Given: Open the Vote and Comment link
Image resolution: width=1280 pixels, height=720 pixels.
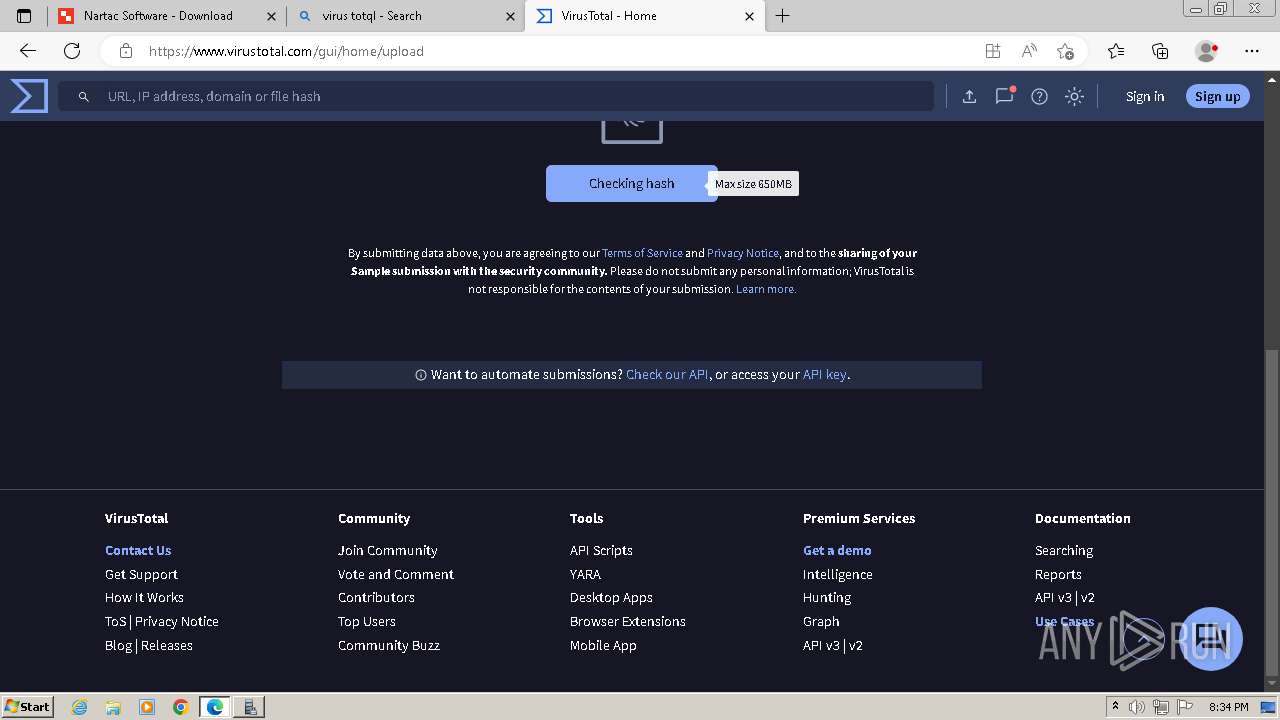Looking at the screenshot, I should [x=396, y=575].
